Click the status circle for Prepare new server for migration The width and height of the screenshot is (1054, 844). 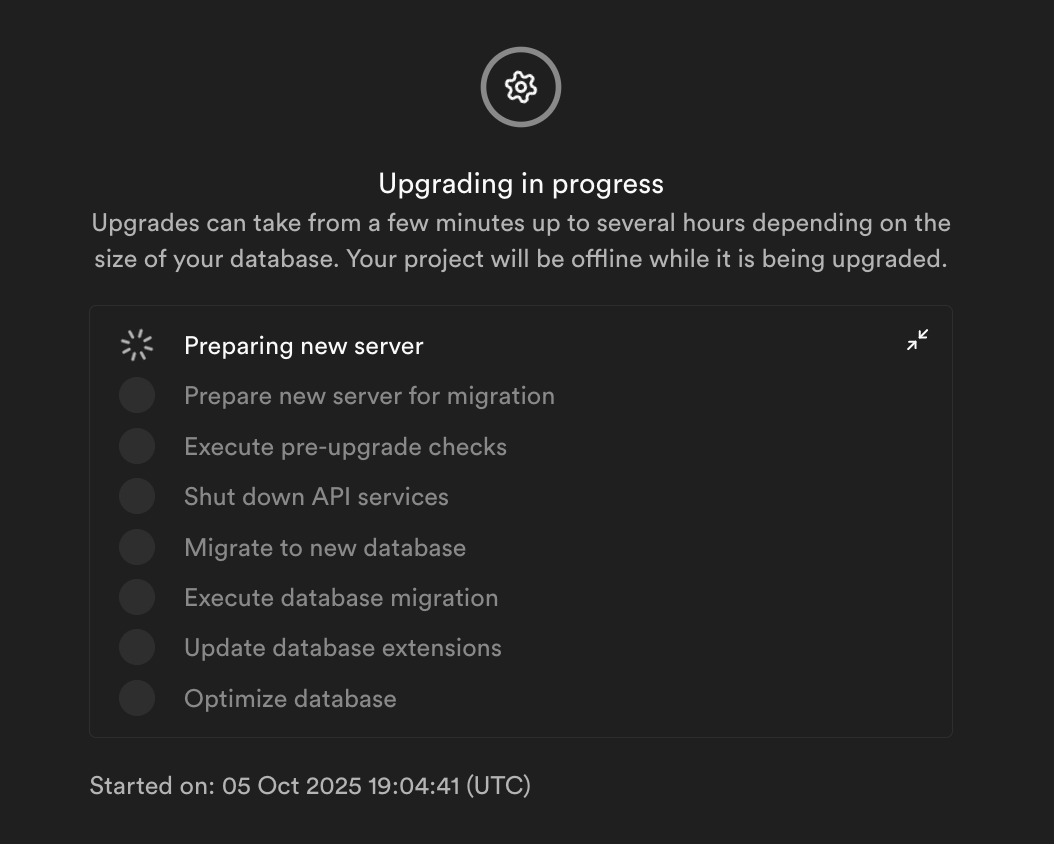[x=137, y=396]
